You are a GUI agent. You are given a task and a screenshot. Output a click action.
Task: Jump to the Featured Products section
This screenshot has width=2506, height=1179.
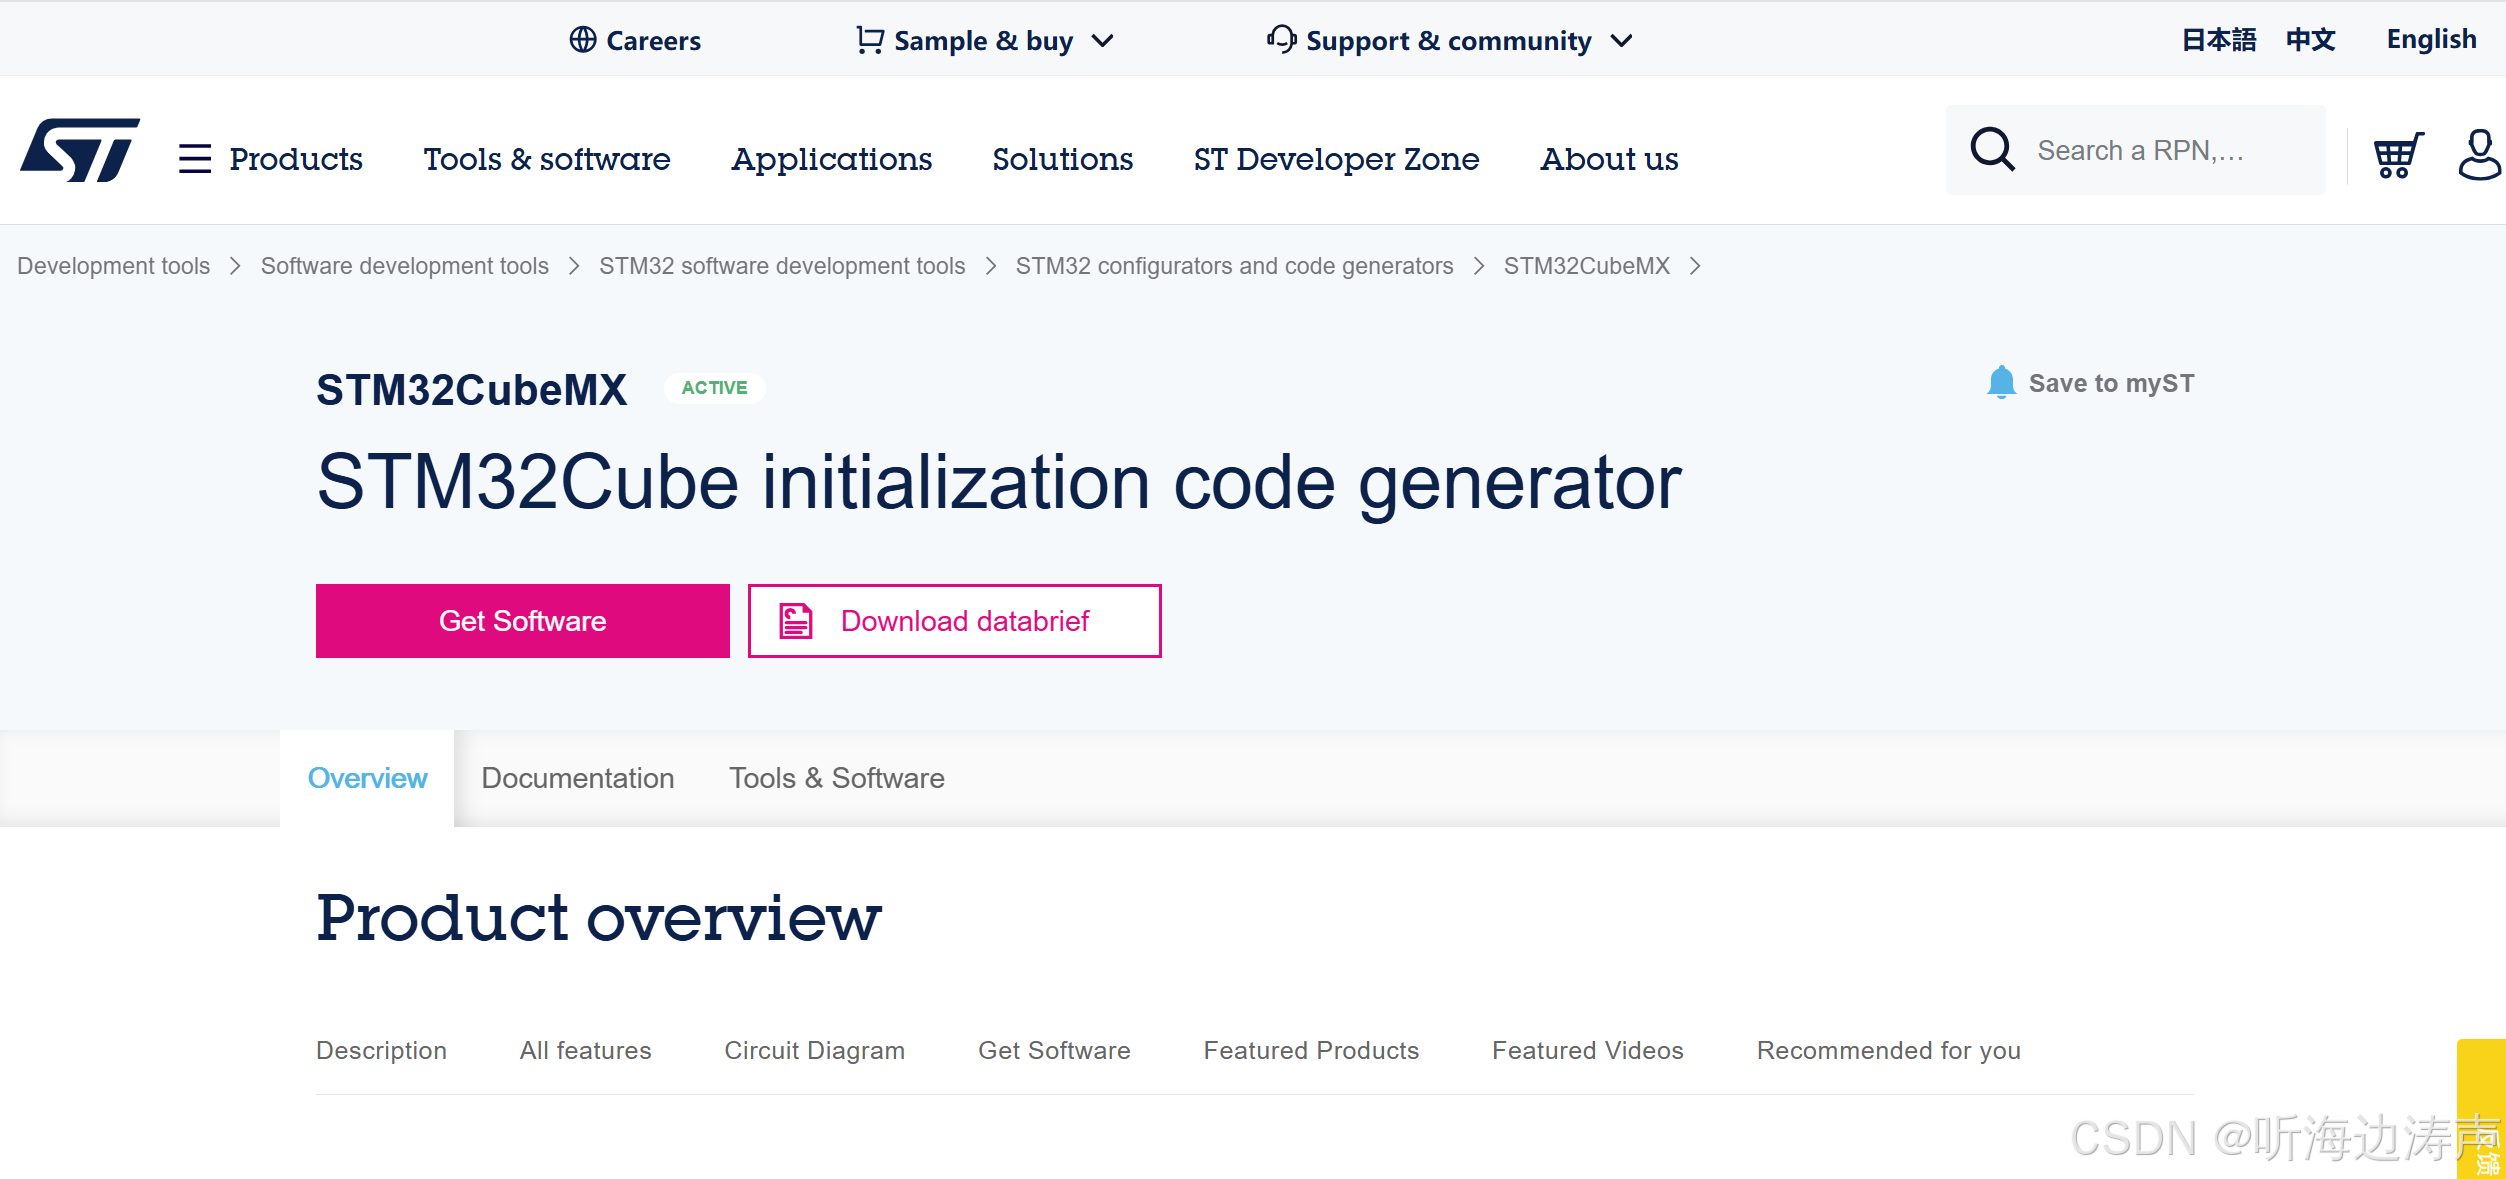1312,1050
